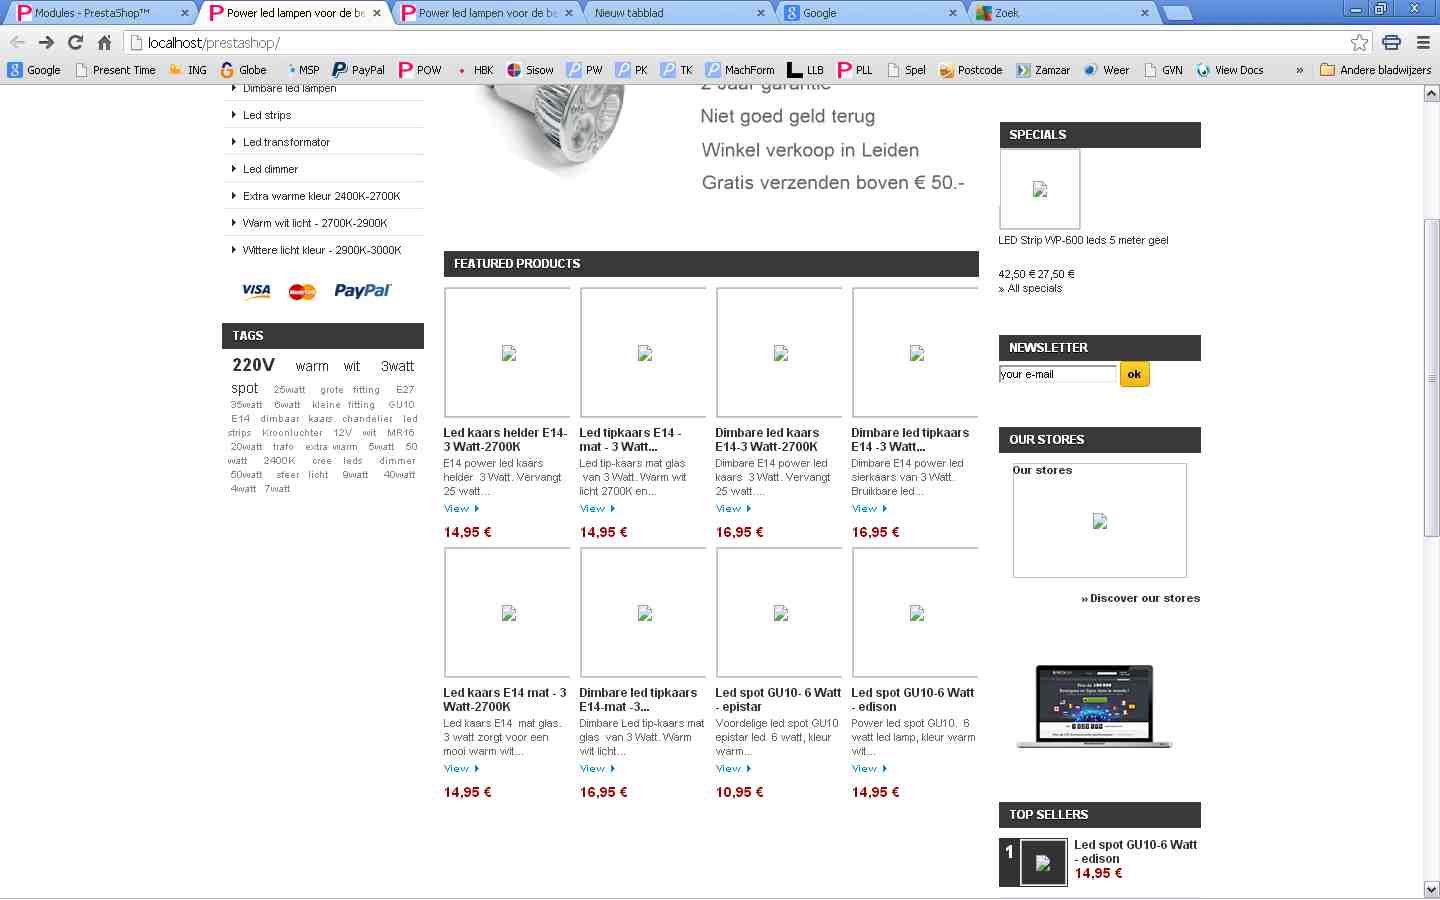Click the Specials product image thumbnail

(x=1040, y=189)
